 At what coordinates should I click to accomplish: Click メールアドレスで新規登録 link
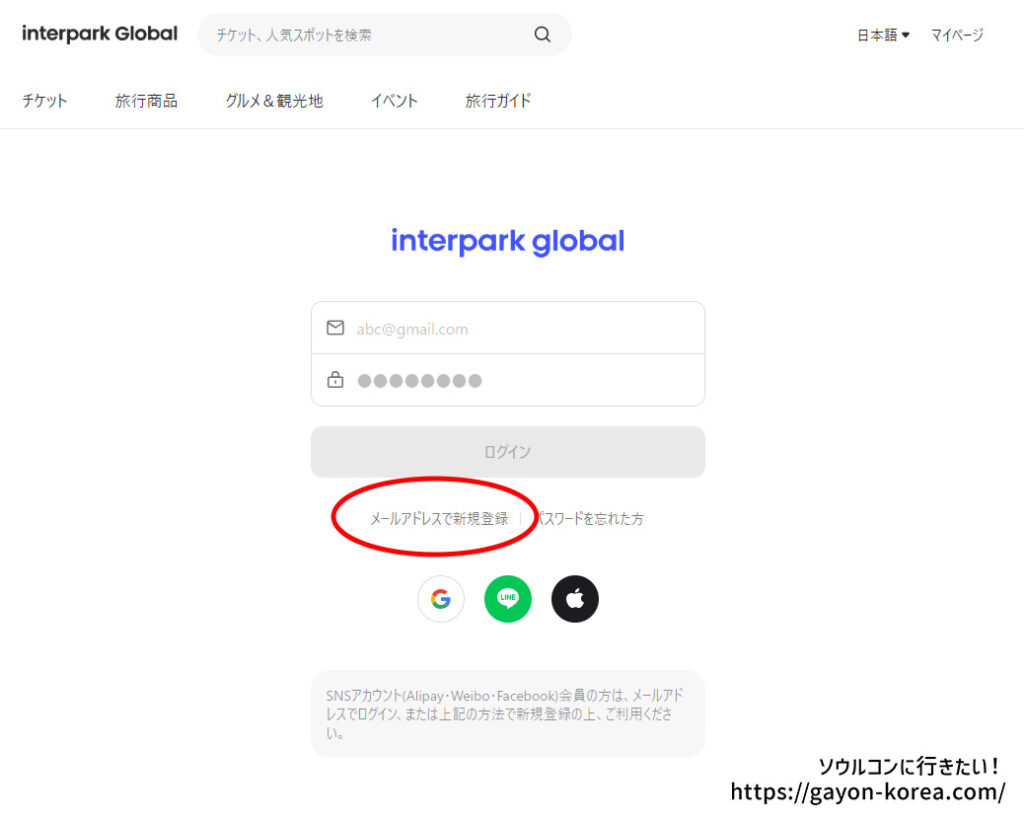click(439, 518)
